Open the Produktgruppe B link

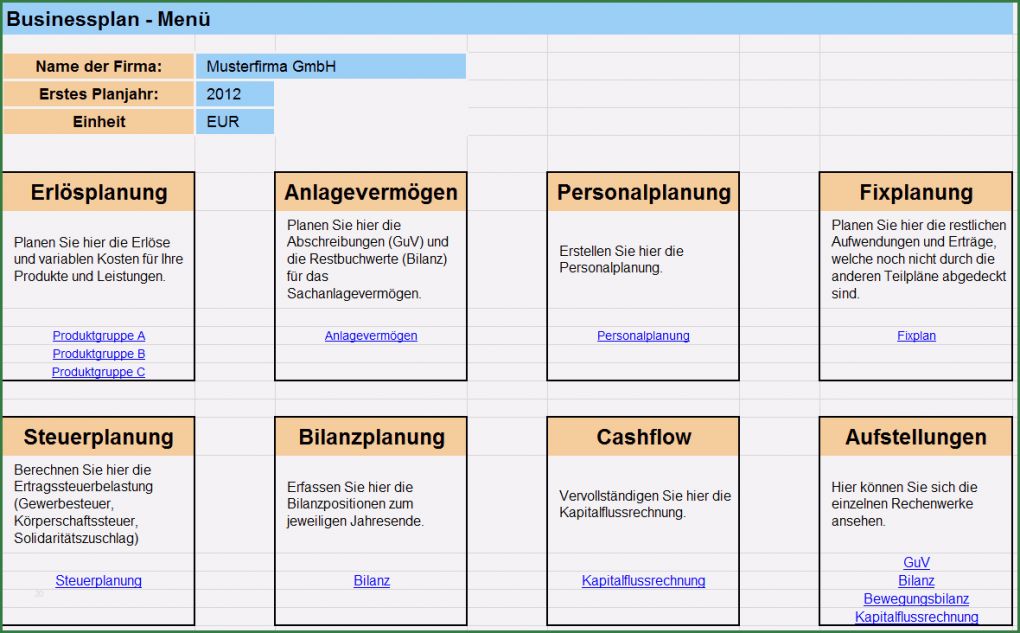click(x=98, y=353)
